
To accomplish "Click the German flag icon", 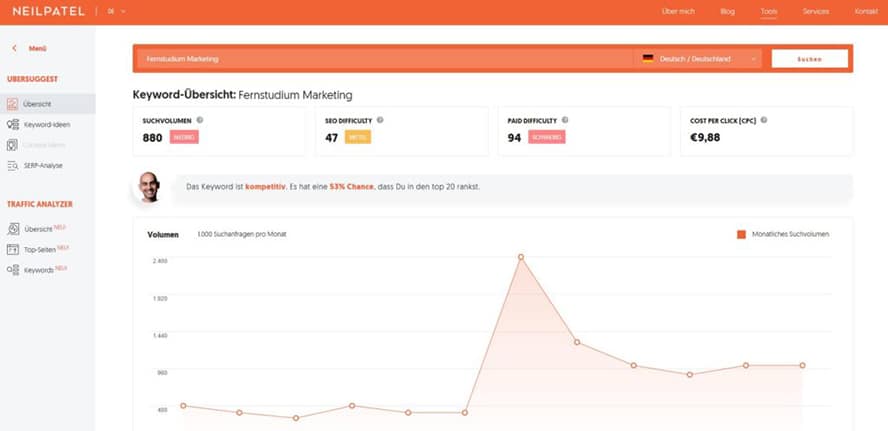I will point(648,58).
